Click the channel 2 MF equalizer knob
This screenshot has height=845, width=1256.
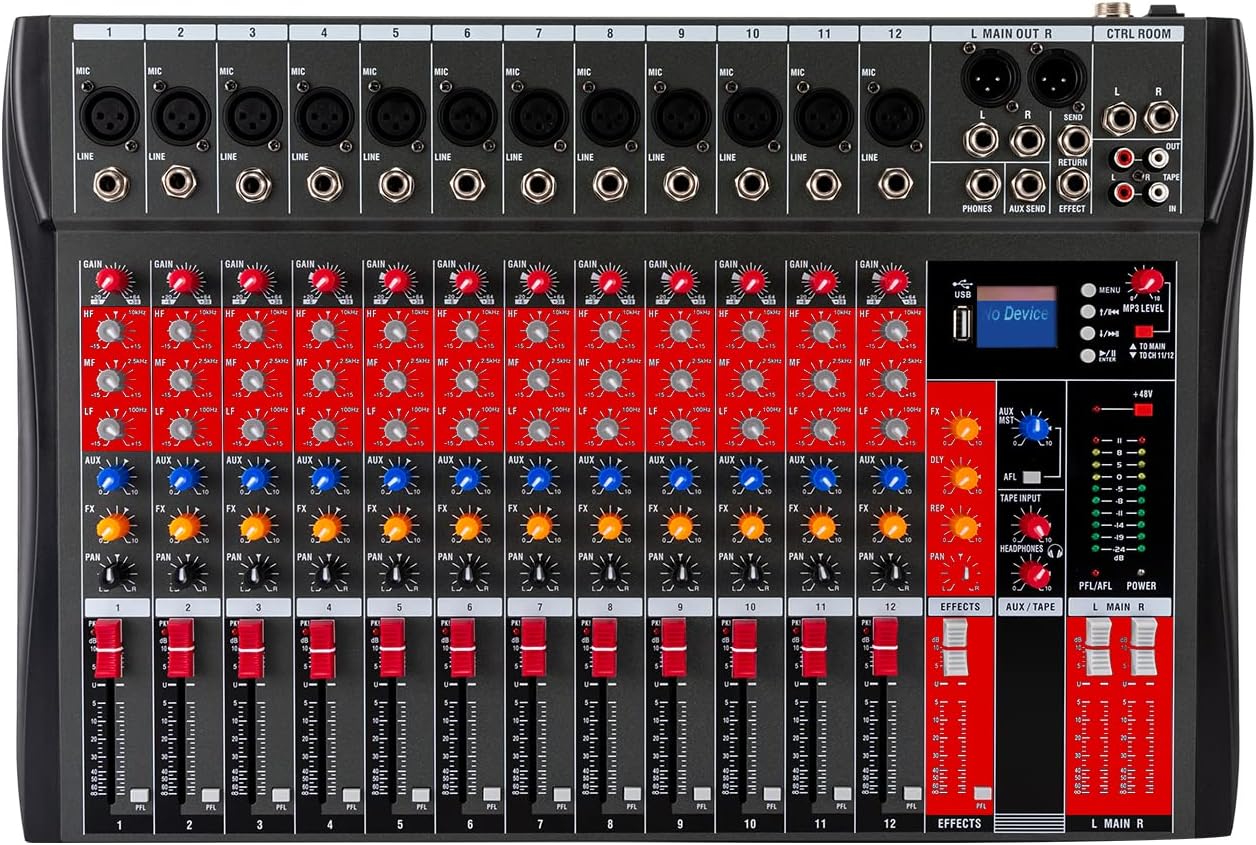coord(181,381)
